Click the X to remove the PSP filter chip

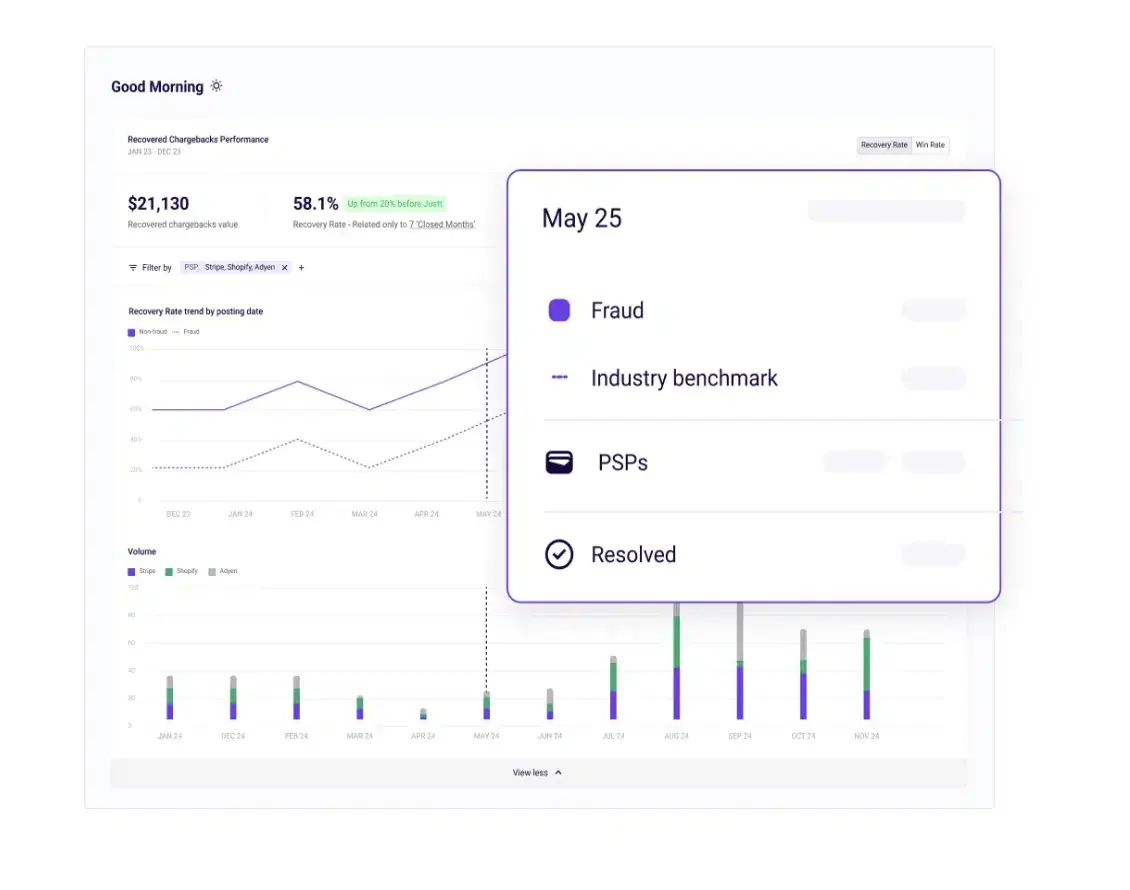pyautogui.click(x=284, y=267)
